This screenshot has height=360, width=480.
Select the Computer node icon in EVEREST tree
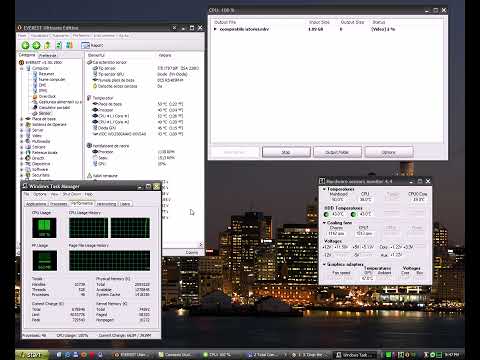[x=29, y=68]
